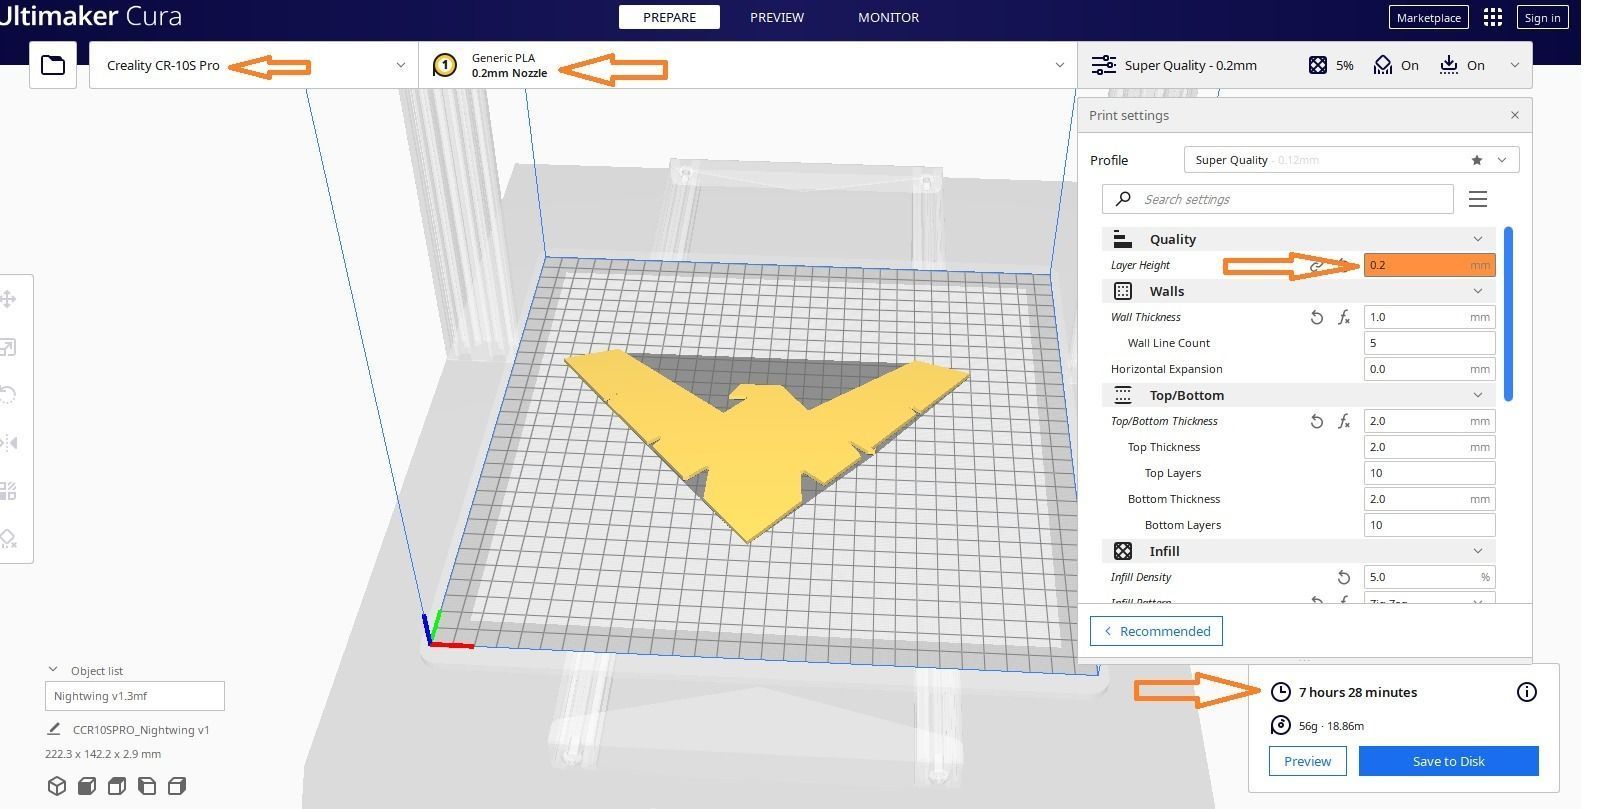Click Sign in button

pyautogui.click(x=1542, y=17)
